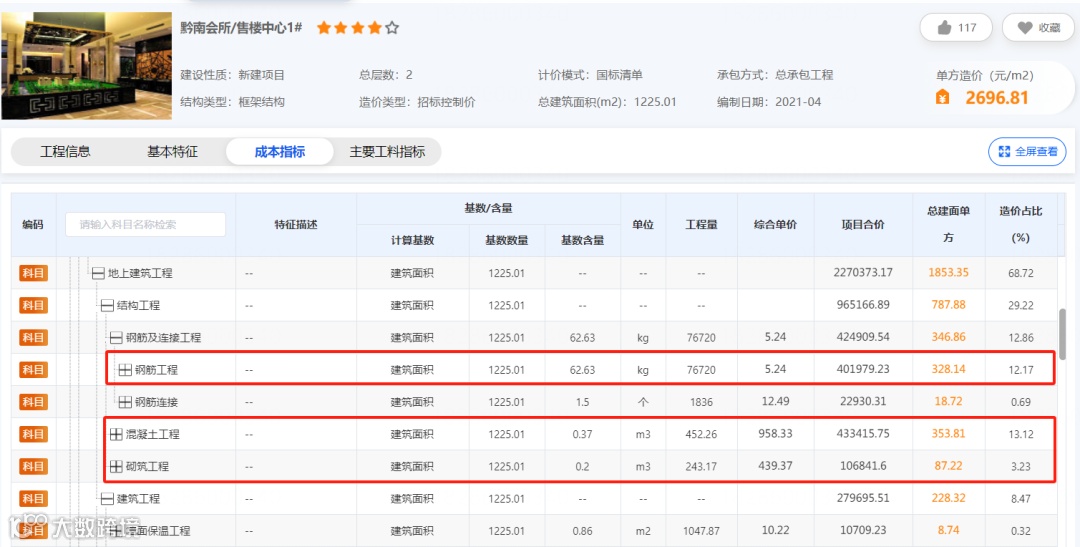Click the 1047.87 quantity cell
Screen dimensions: 1080x547
(701, 531)
